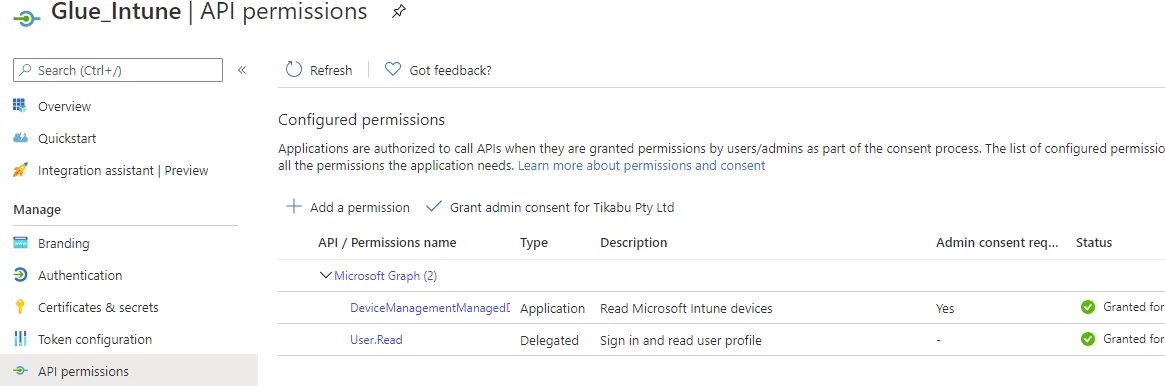Collapse the Microsoft Graph (2) group chevron
Image resolution: width=1165 pixels, height=386 pixels.
[x=325, y=275]
